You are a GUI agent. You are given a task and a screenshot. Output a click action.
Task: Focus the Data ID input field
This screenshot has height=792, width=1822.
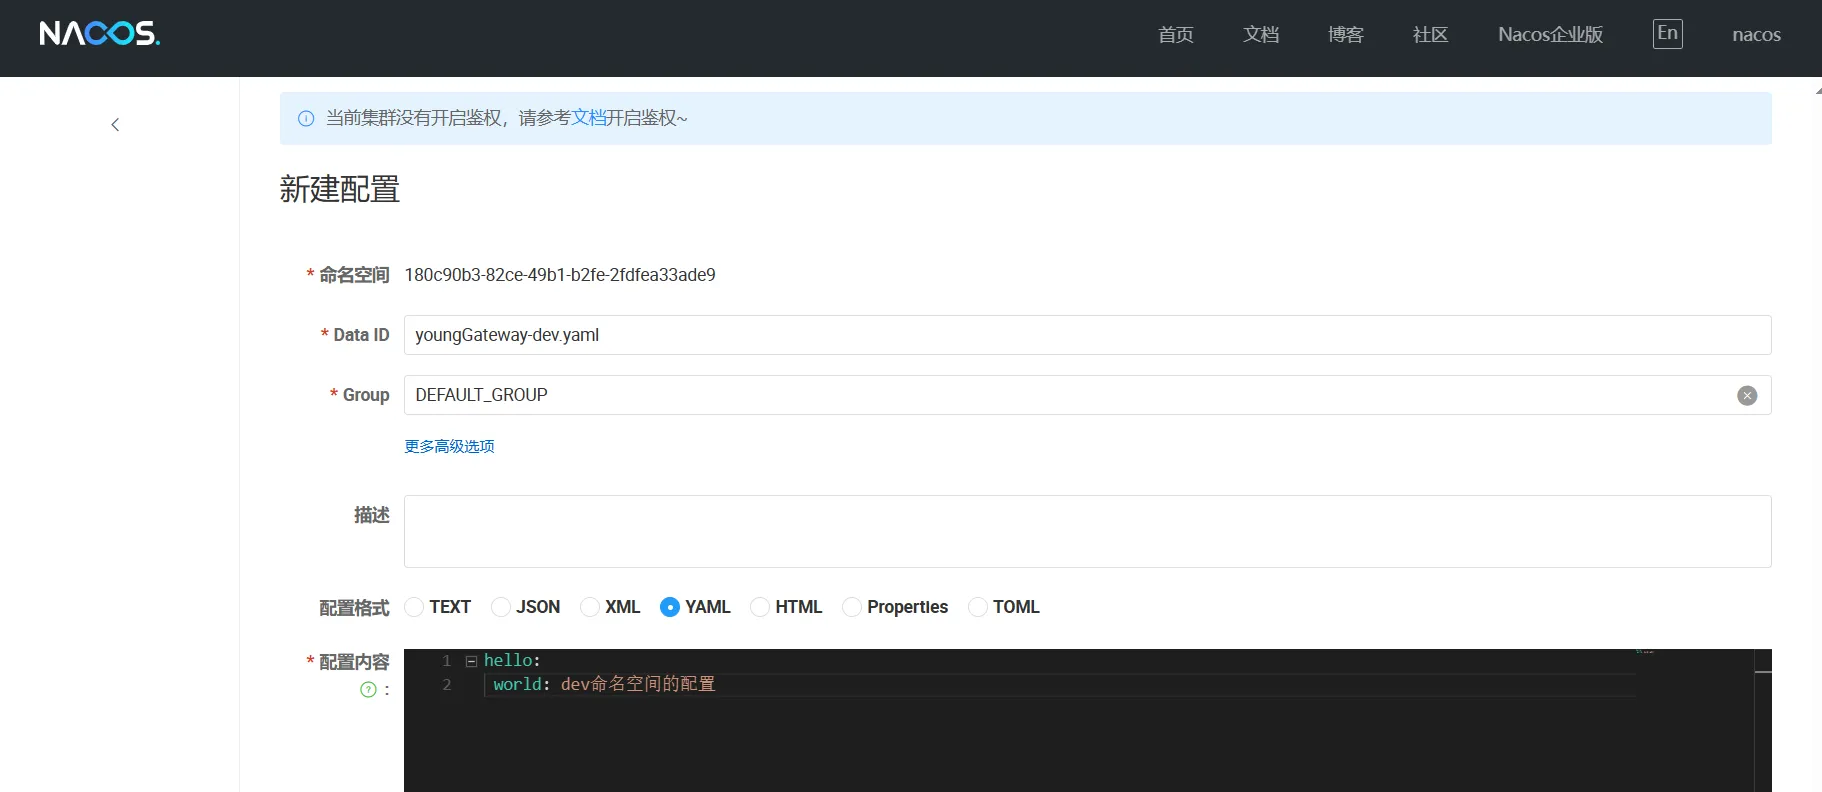[1086, 335]
